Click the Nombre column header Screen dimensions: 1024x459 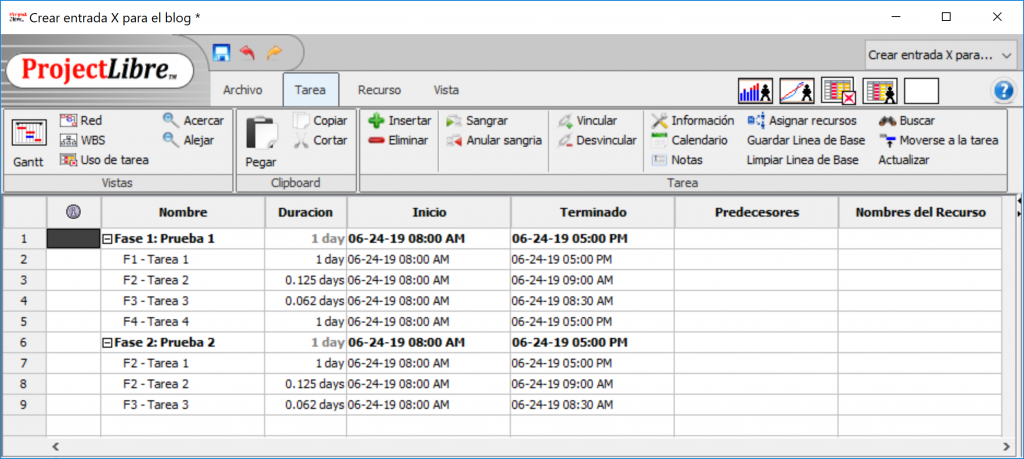[183, 212]
